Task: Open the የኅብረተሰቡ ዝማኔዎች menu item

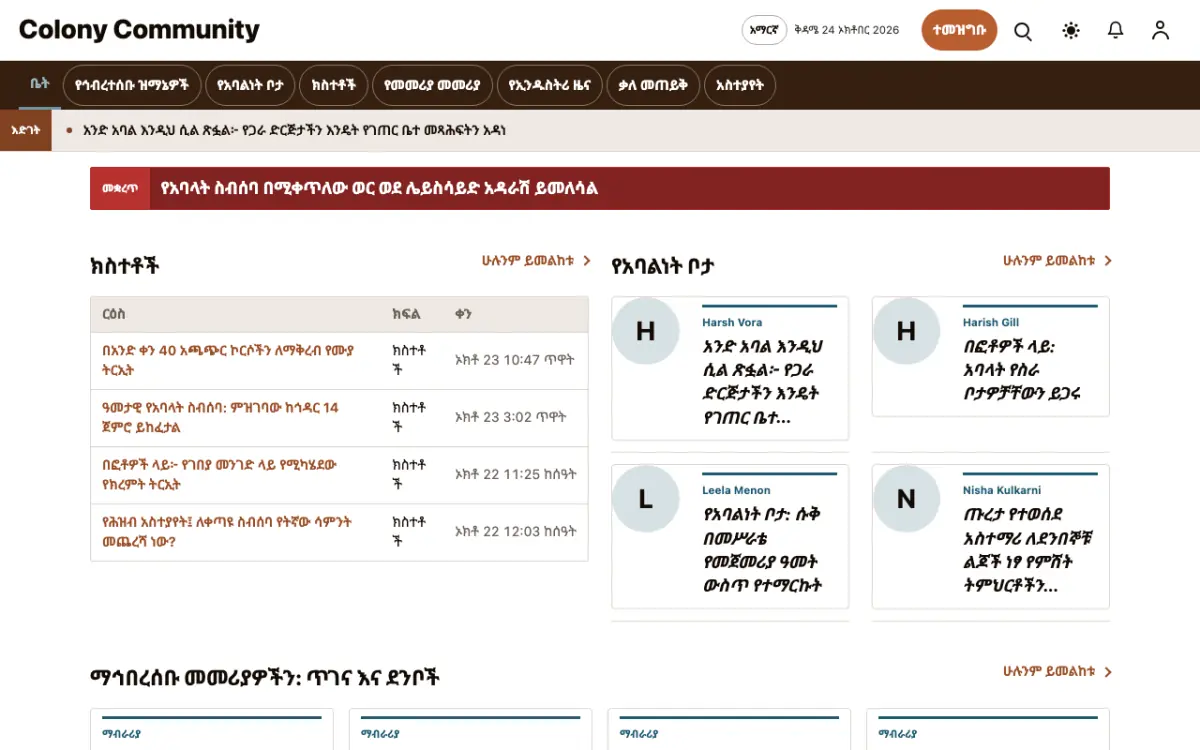Action: click(132, 86)
